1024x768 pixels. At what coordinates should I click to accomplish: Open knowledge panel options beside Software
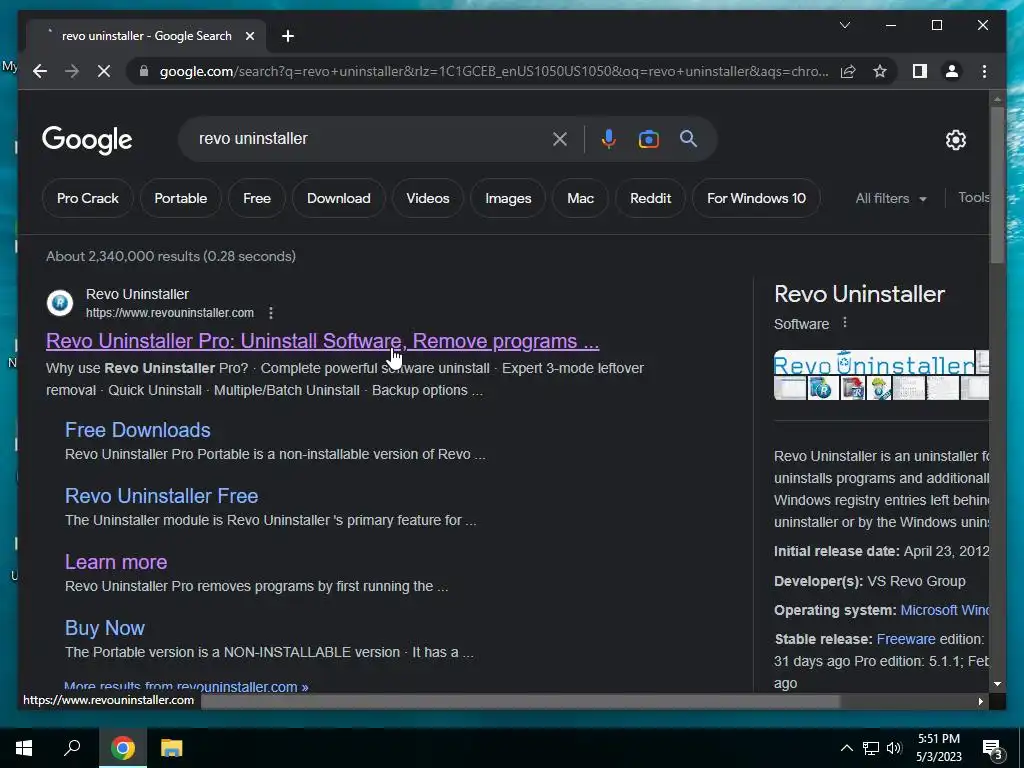(x=844, y=323)
